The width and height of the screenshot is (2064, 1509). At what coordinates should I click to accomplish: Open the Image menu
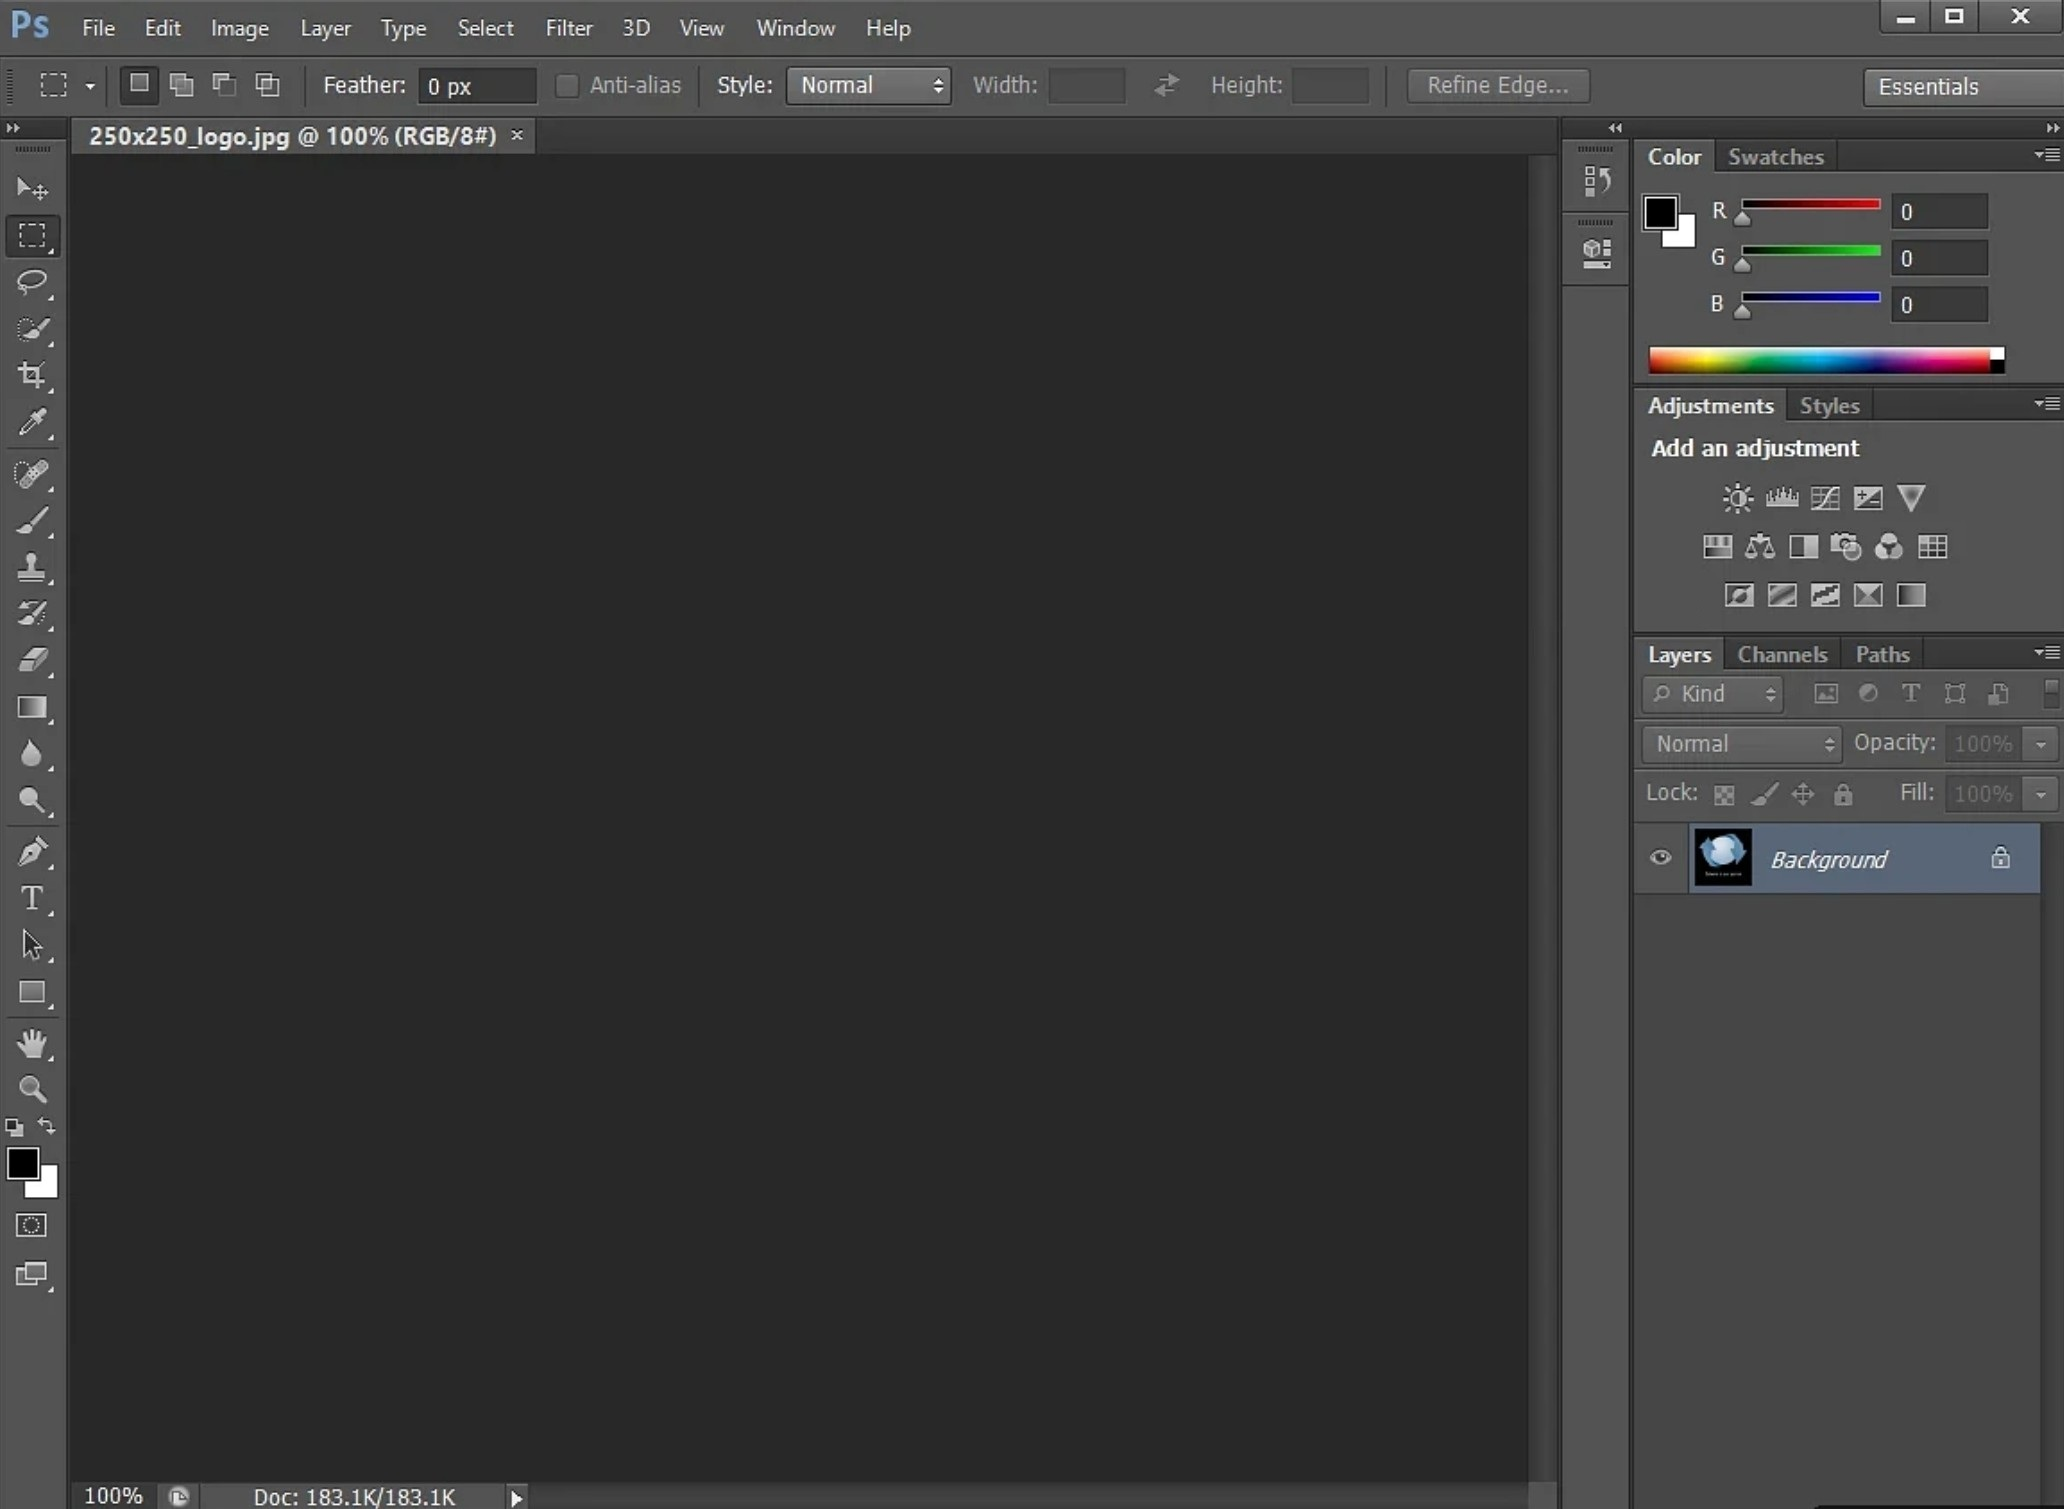(x=239, y=28)
